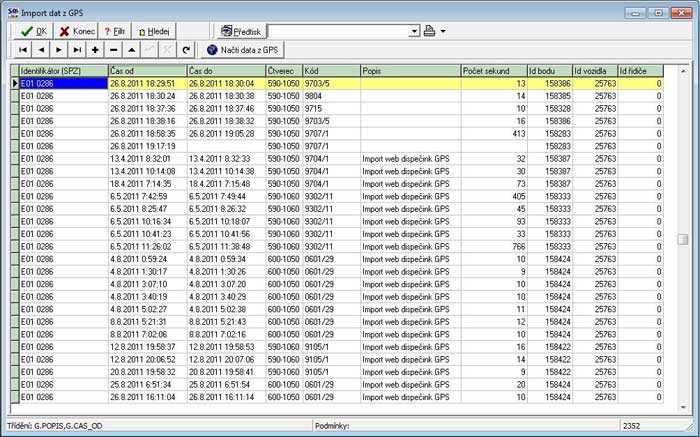Select highlighted E01 0286 identifier cell
The width and height of the screenshot is (700, 437).
[x=64, y=83]
